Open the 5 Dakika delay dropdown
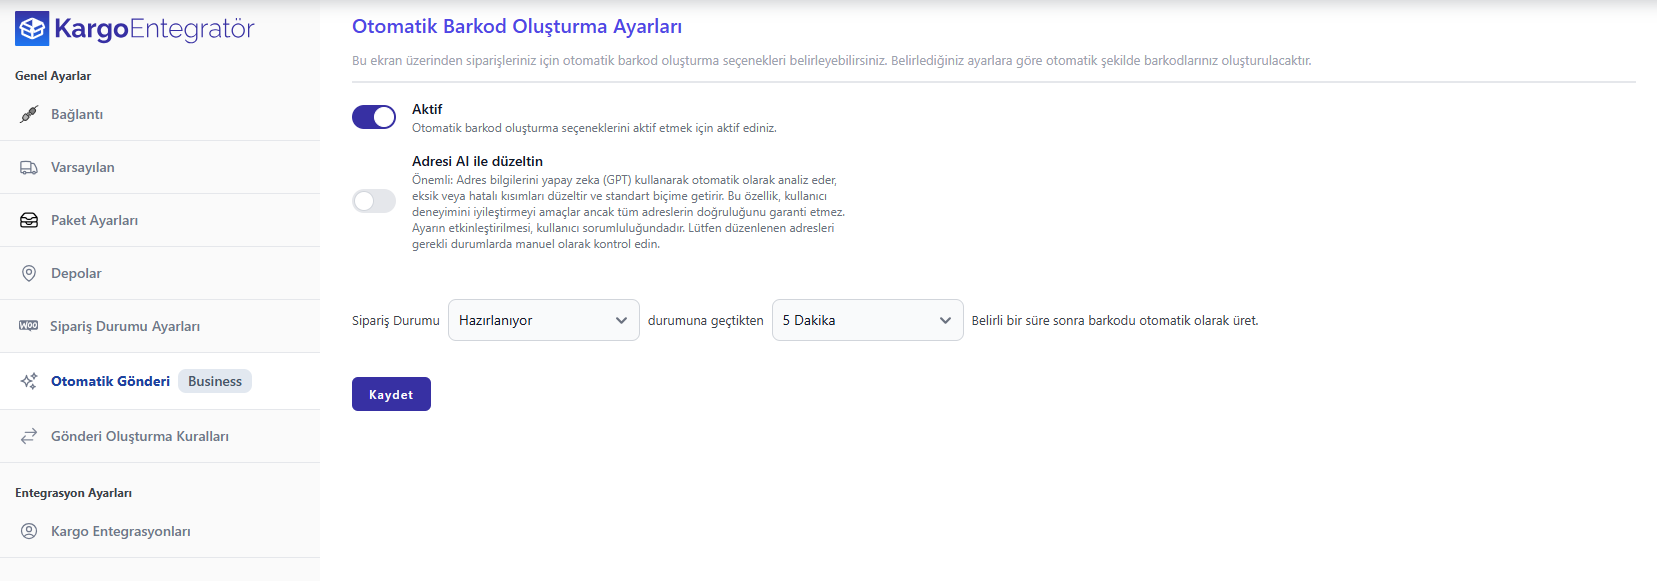This screenshot has height=581, width=1657. click(x=867, y=320)
